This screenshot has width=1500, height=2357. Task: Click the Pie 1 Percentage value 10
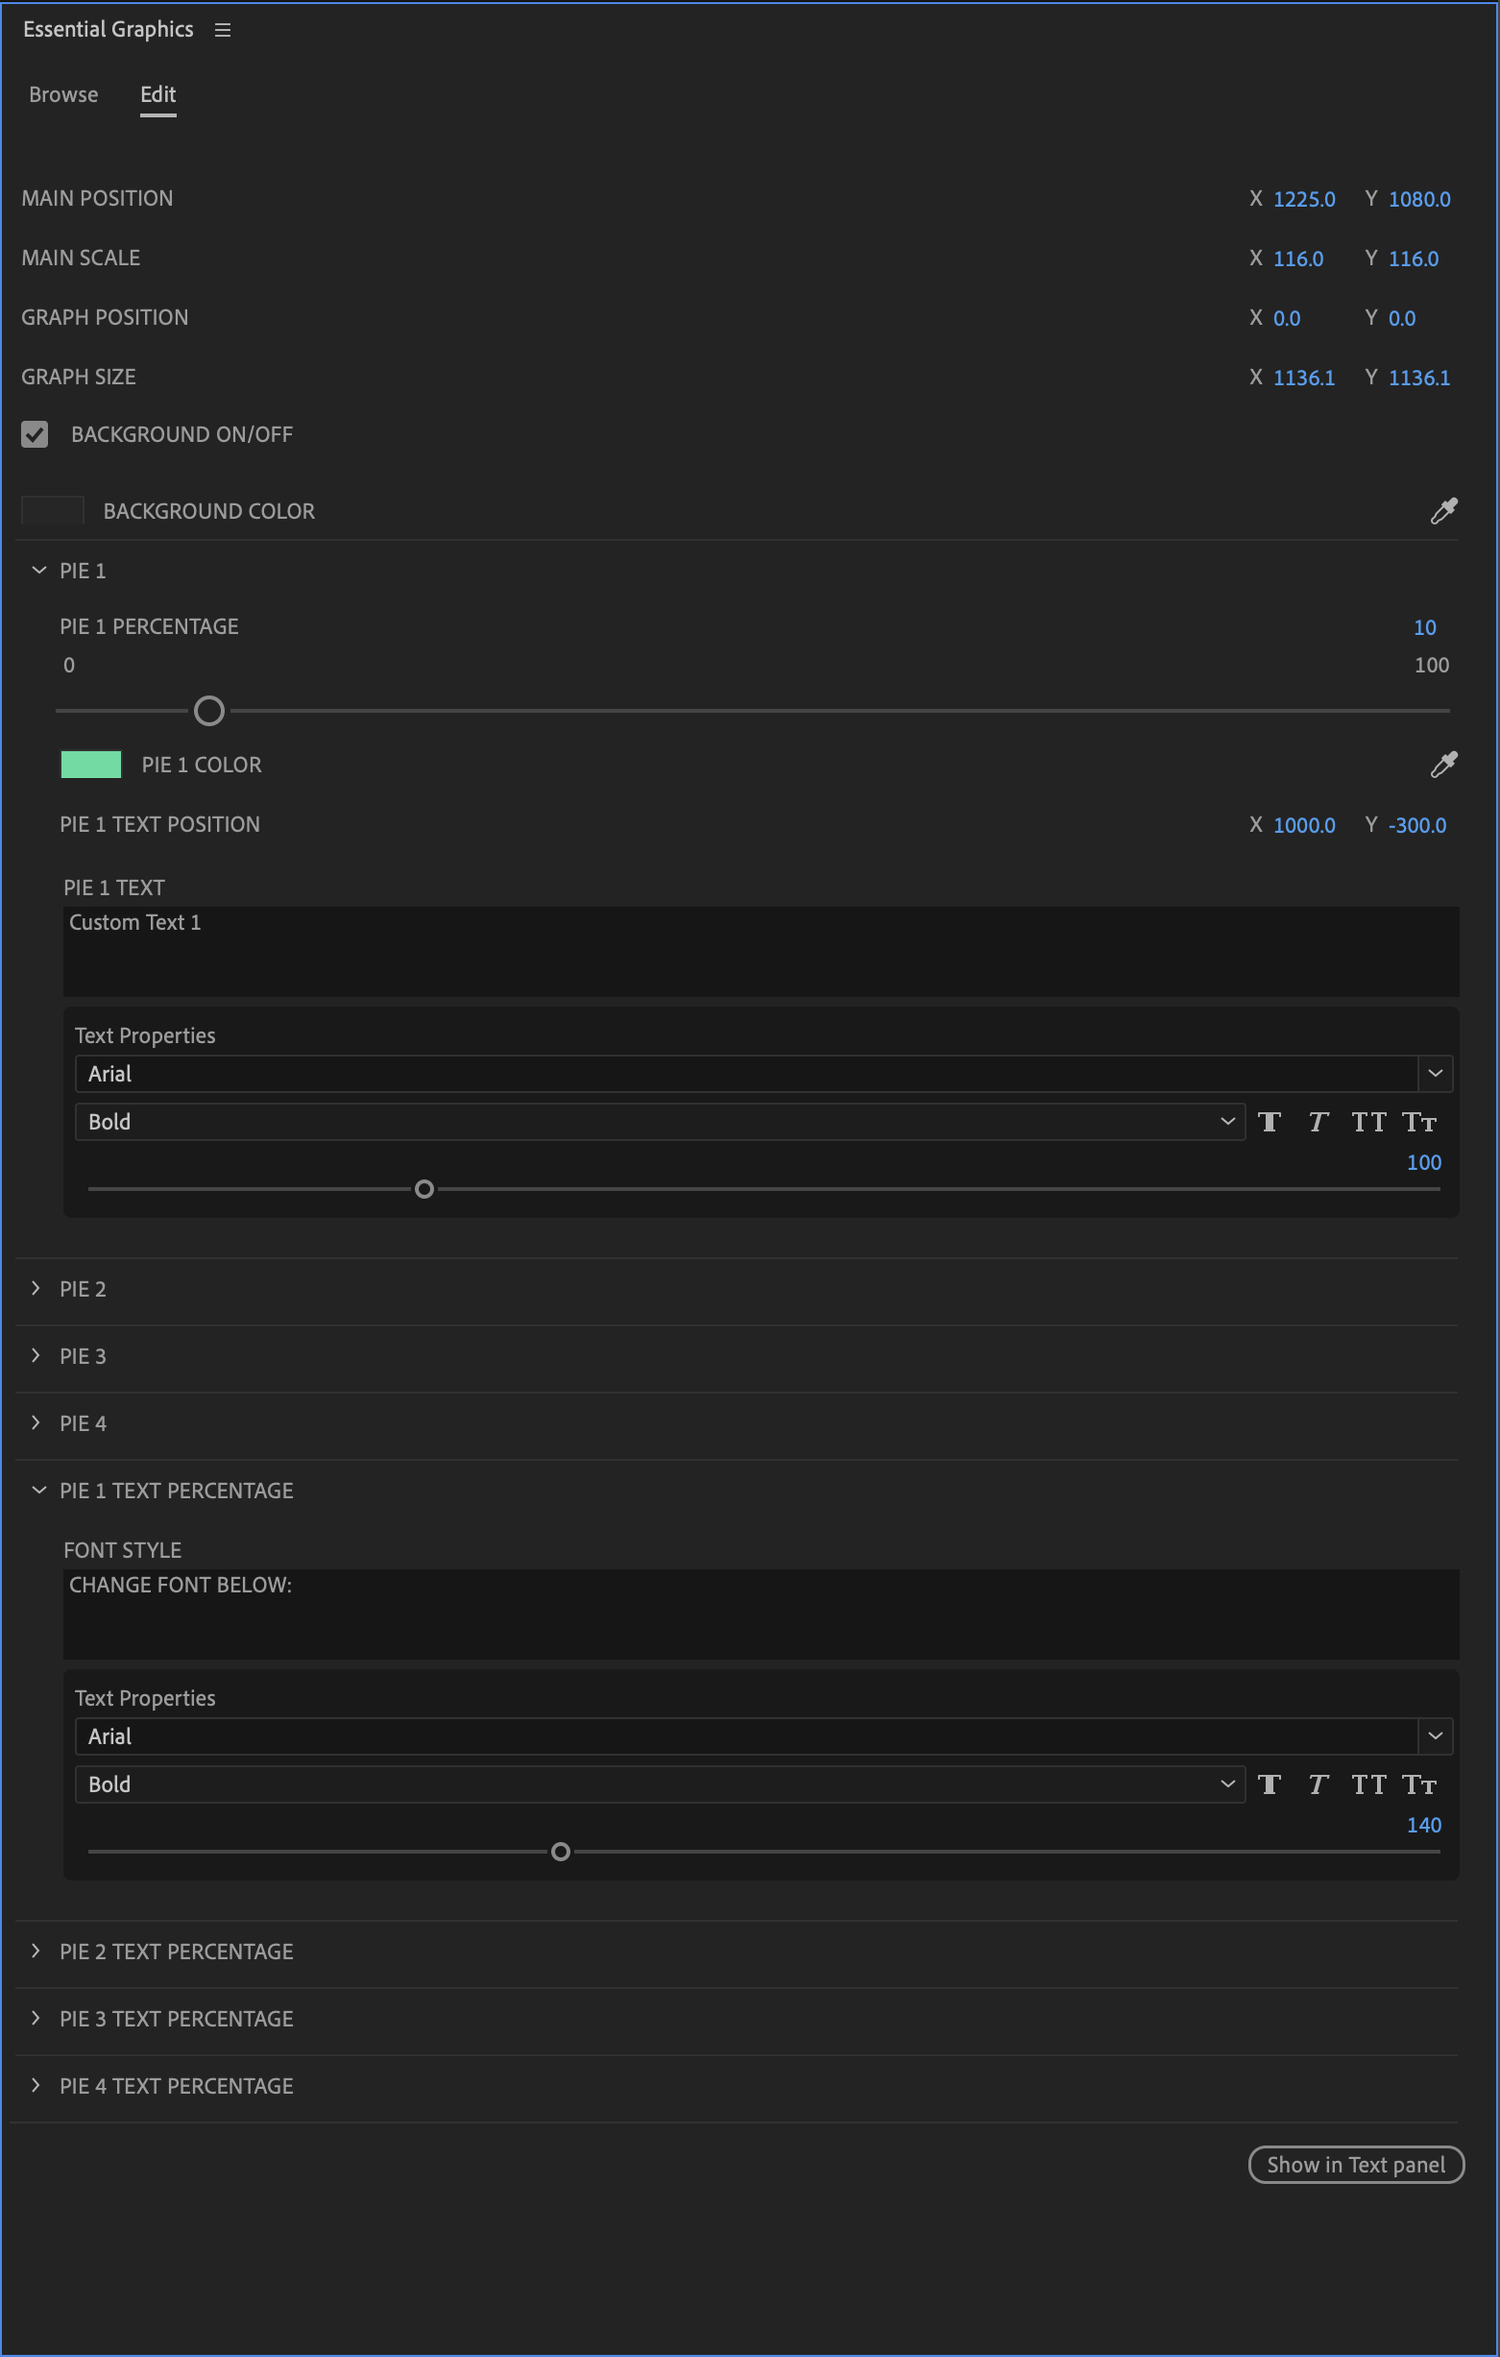[1425, 628]
